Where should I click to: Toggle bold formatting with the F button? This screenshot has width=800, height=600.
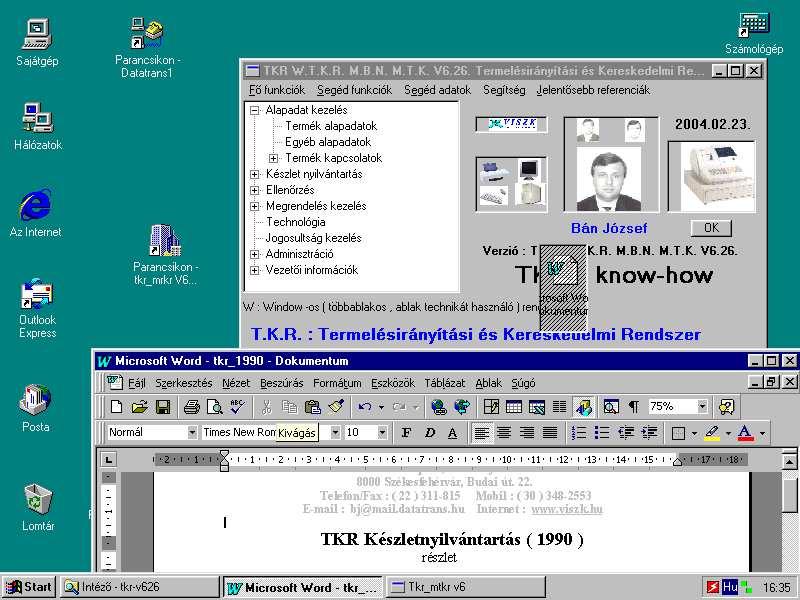(x=406, y=433)
